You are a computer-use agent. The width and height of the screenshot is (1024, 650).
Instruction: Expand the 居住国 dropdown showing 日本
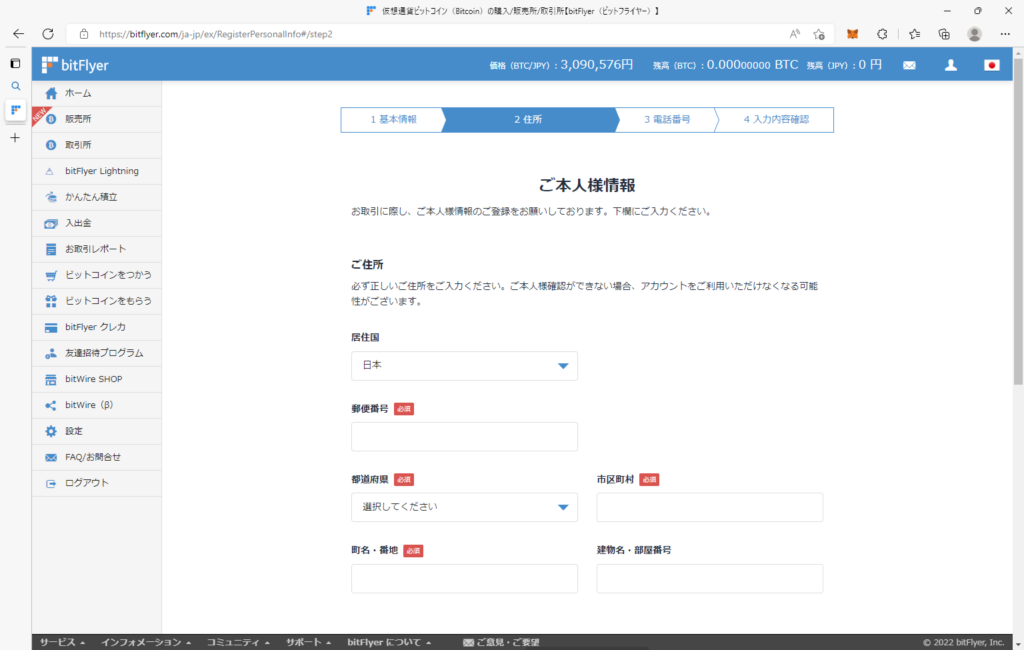[x=464, y=366]
